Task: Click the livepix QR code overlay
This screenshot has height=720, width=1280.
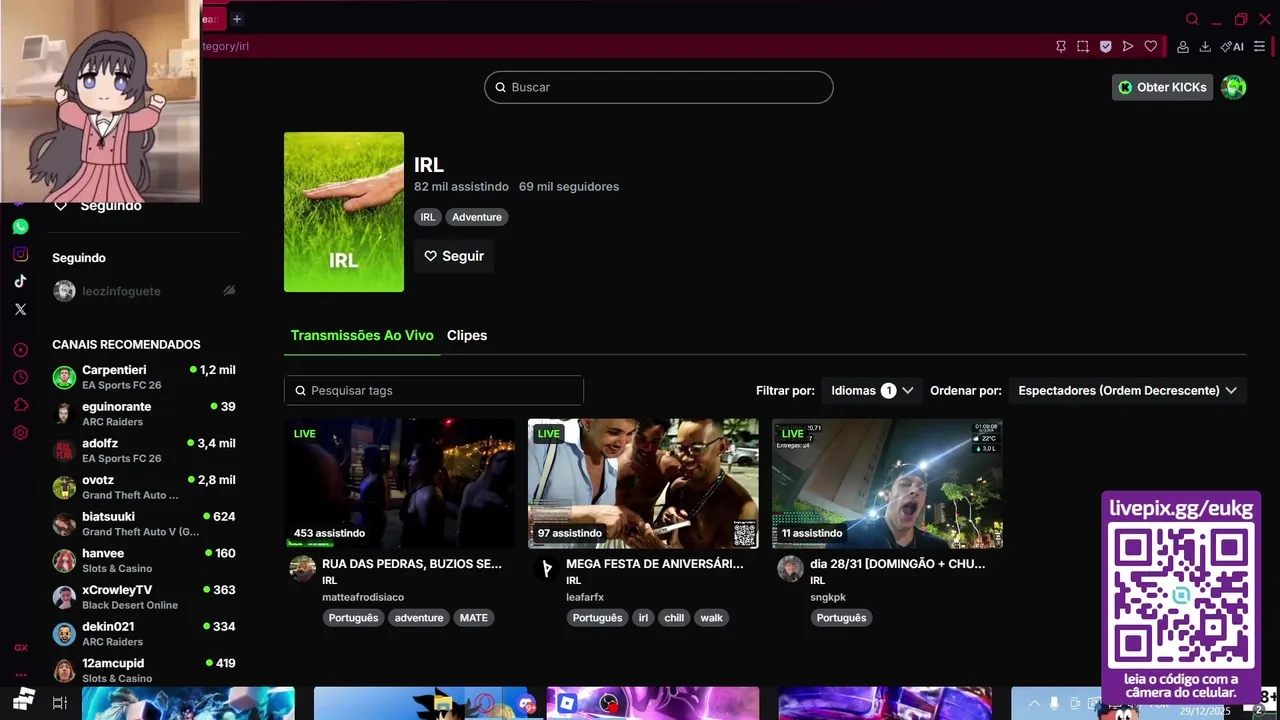Action: coord(1181,595)
